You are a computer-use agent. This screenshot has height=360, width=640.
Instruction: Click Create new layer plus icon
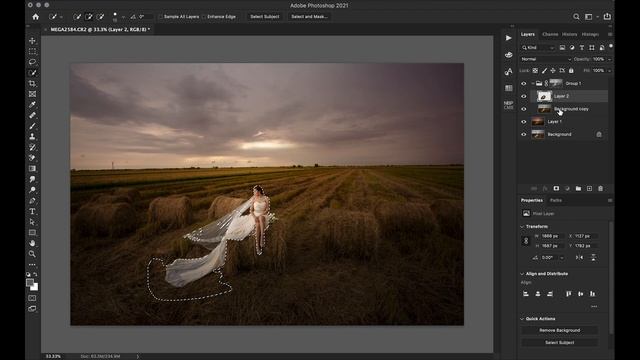click(x=589, y=189)
